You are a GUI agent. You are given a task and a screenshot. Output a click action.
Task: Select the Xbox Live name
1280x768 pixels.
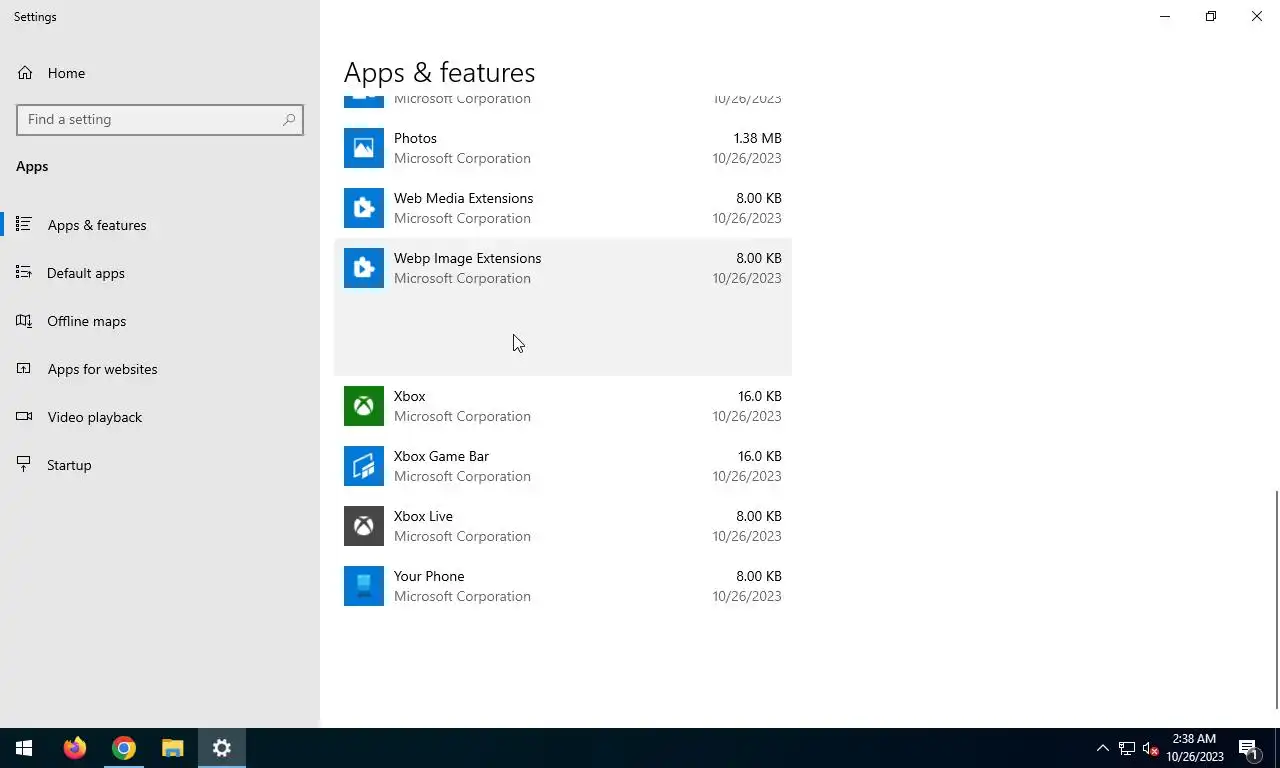(x=423, y=516)
